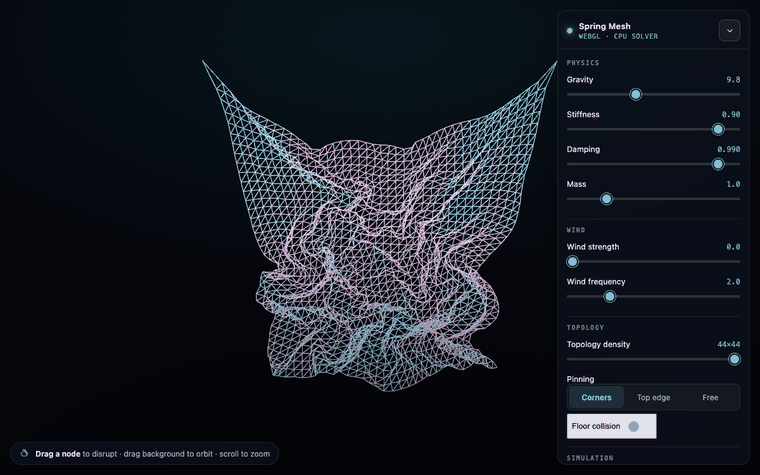Click the Stiffness value 0.90

tap(731, 114)
